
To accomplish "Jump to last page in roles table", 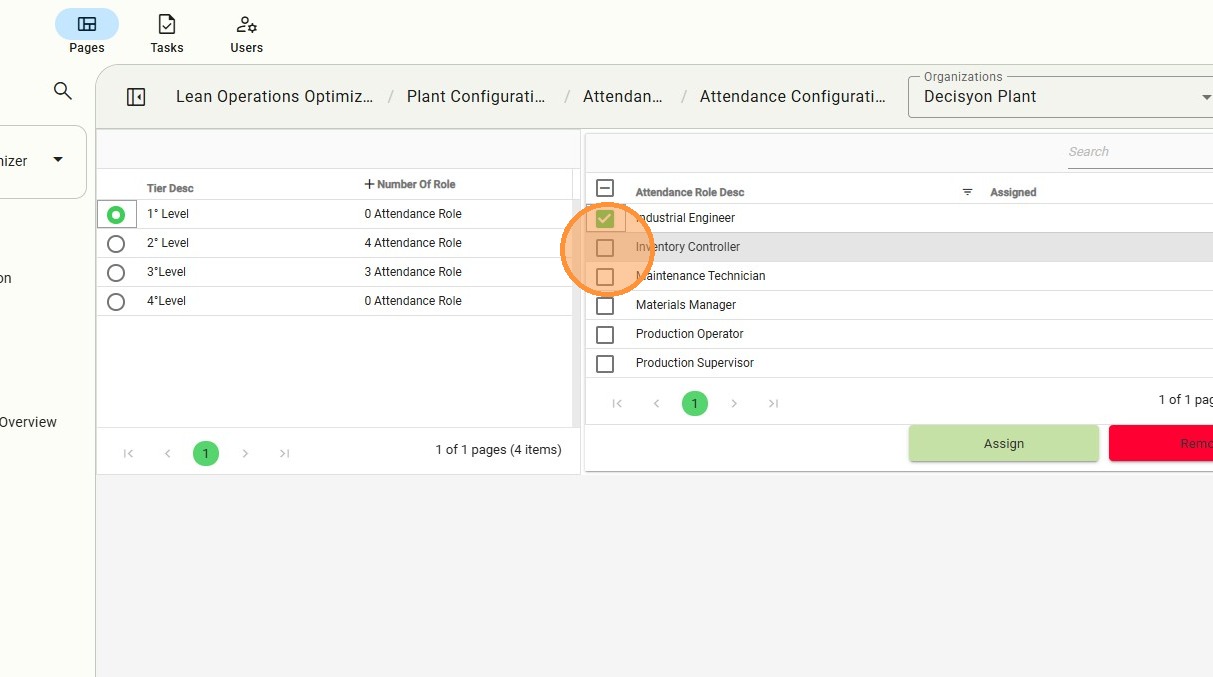I will (x=773, y=403).
